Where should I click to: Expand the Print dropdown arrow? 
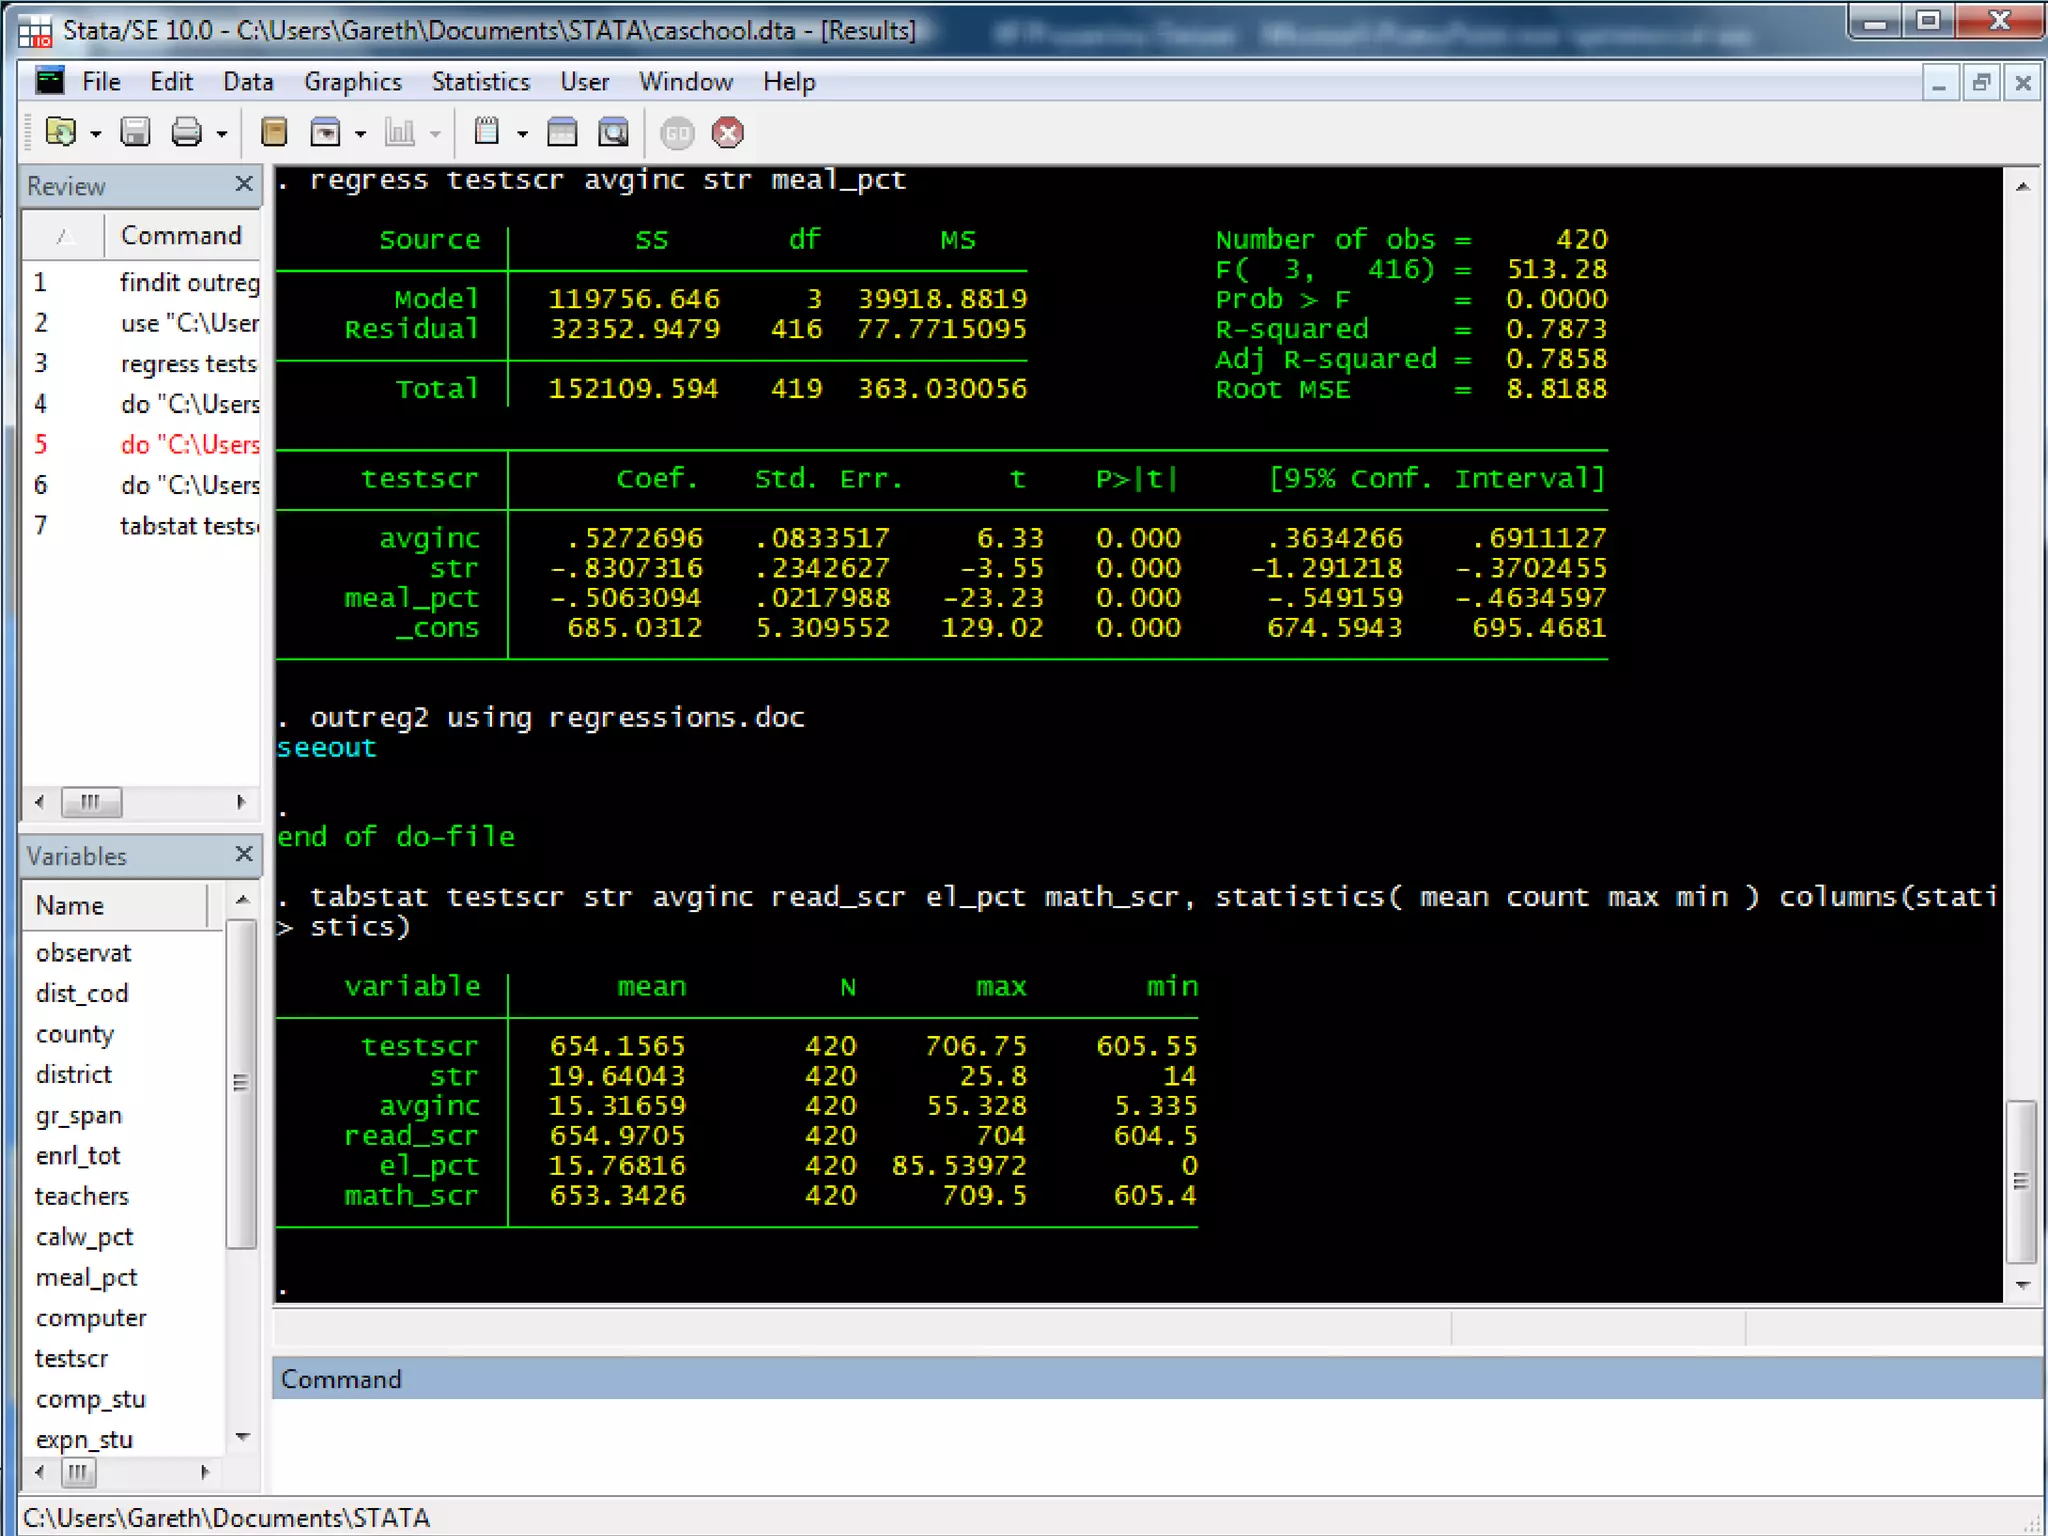(222, 134)
